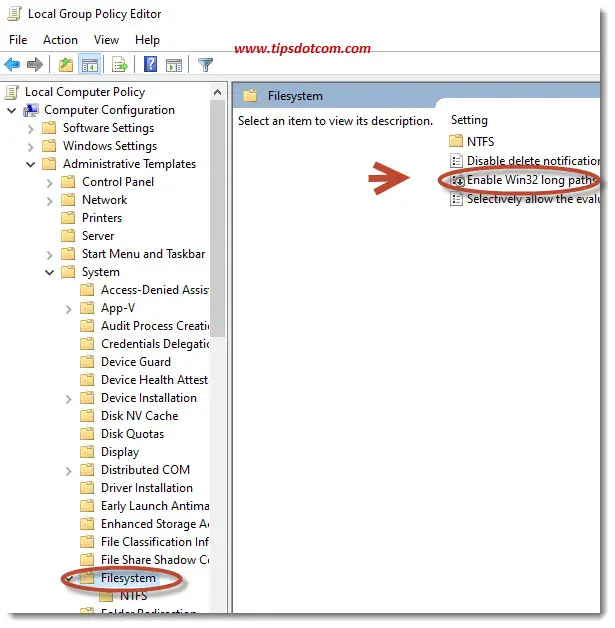The width and height of the screenshot is (615, 628).
Task: Open Enable Win32 long paths setting text
Action: (x=532, y=181)
